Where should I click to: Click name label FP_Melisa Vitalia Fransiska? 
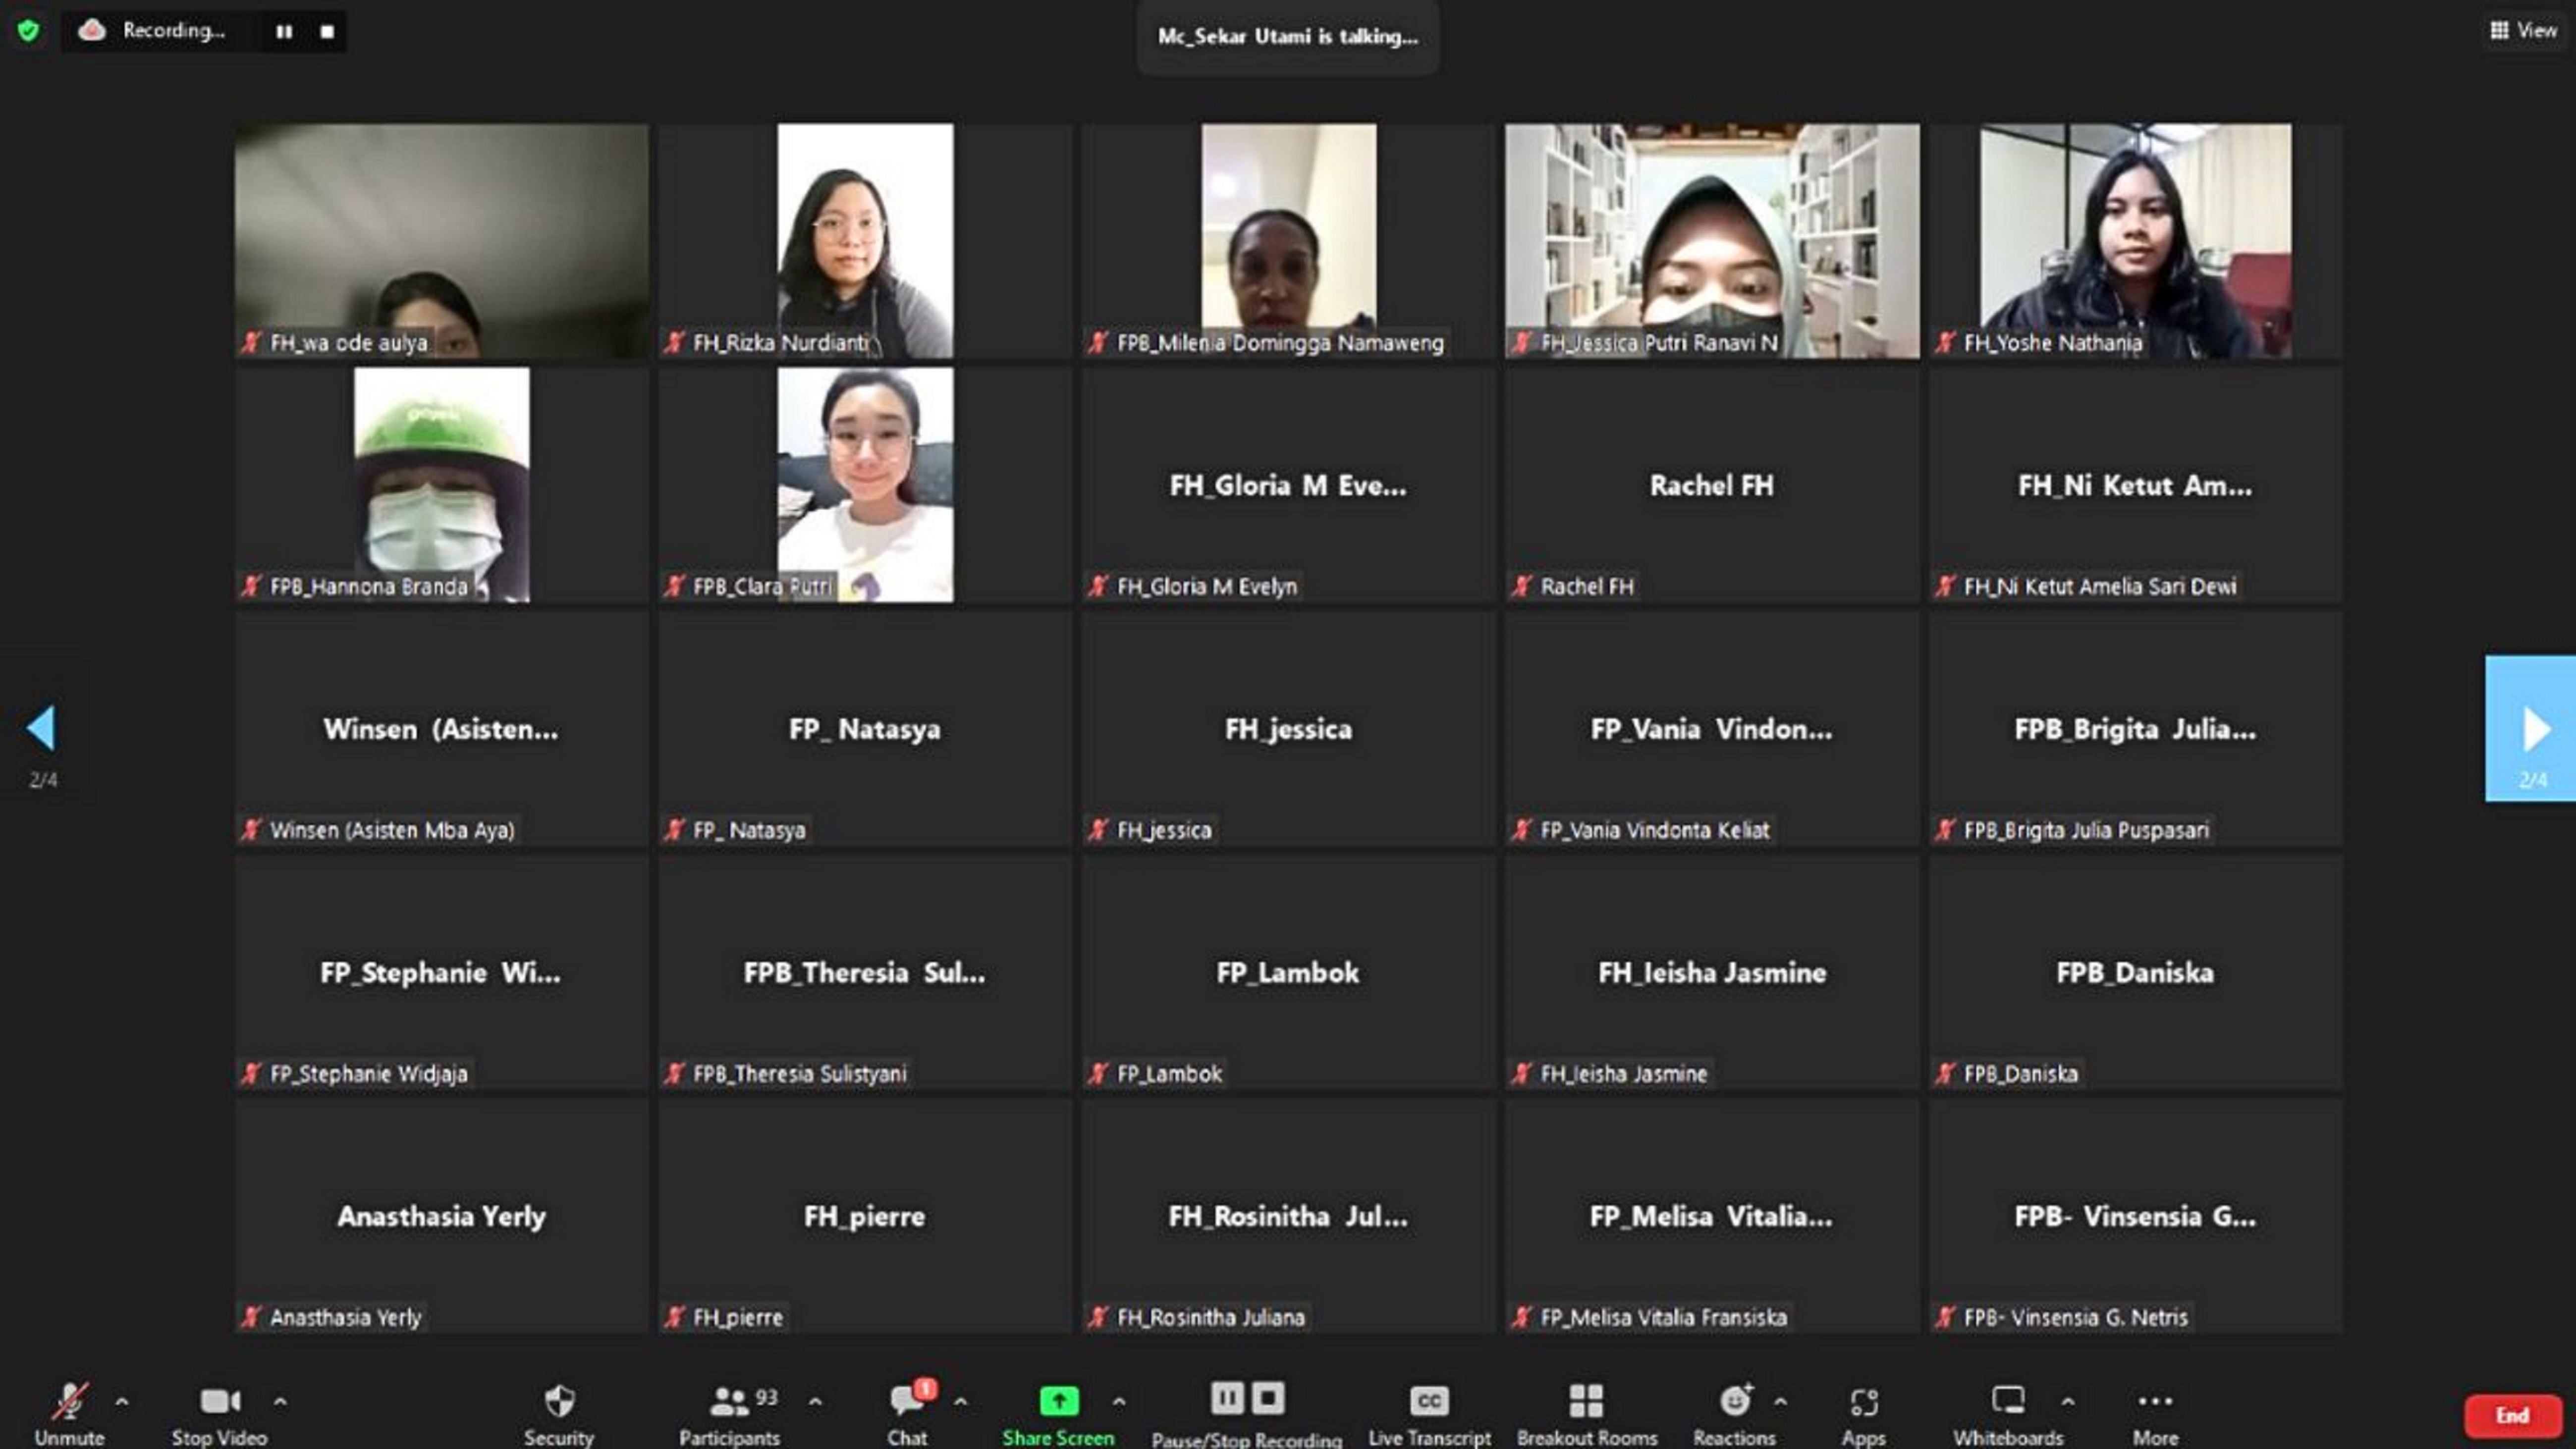(x=1664, y=1317)
